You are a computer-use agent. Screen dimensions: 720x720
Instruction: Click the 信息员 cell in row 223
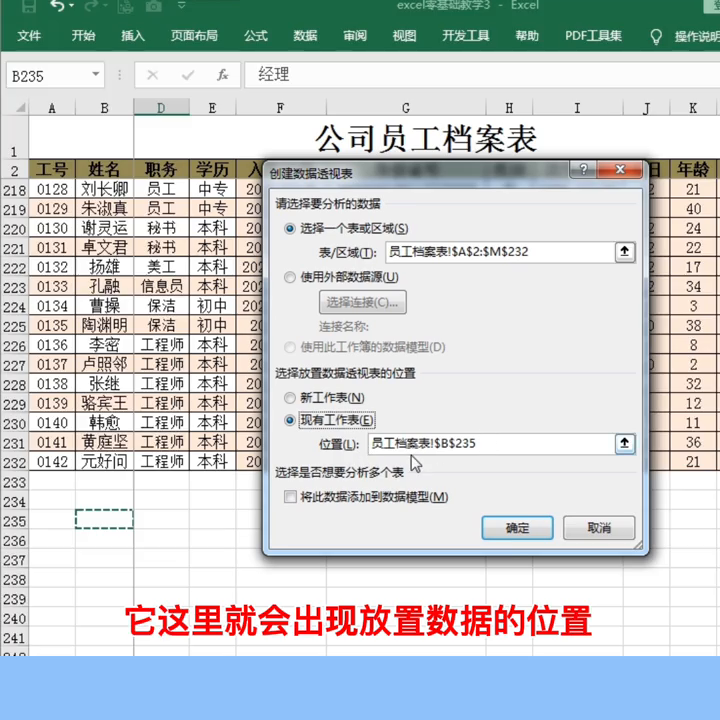(161, 286)
